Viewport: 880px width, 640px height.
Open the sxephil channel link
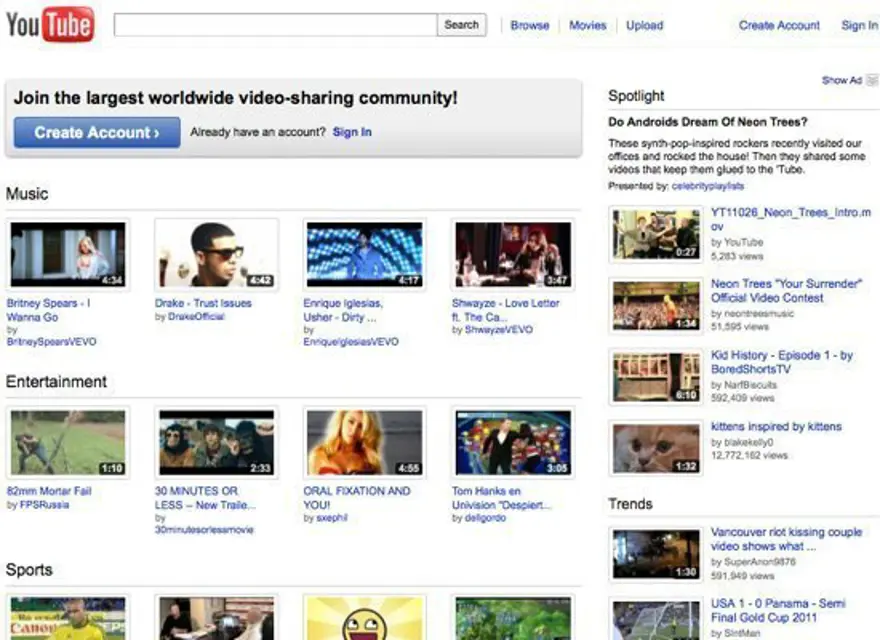[x=332, y=518]
